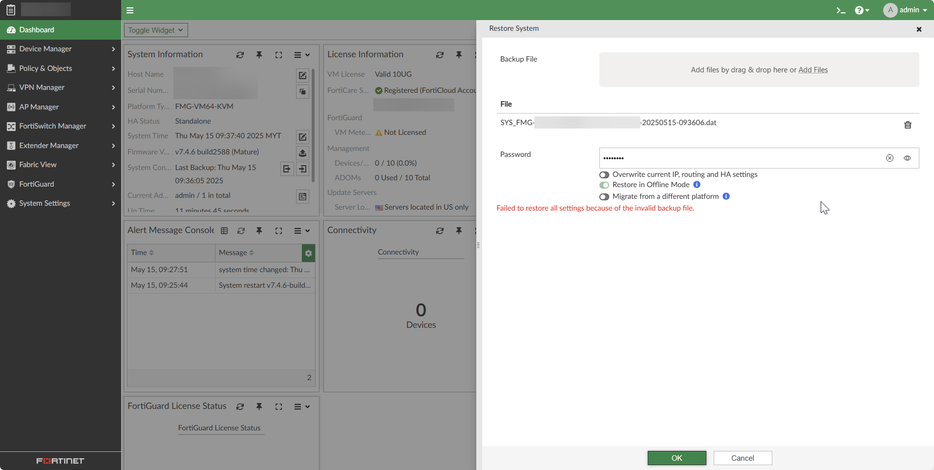
Task: Refresh the System Information widget
Action: [240, 55]
